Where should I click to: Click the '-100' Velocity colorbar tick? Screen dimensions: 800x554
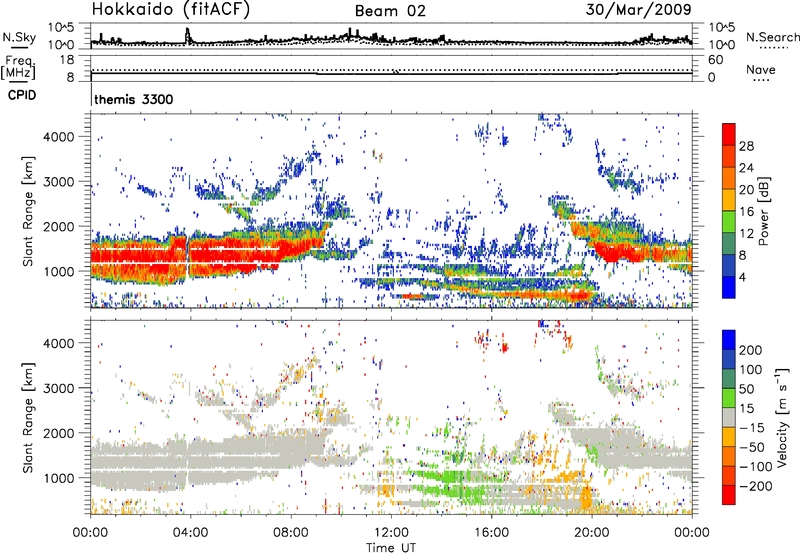pyautogui.click(x=755, y=467)
